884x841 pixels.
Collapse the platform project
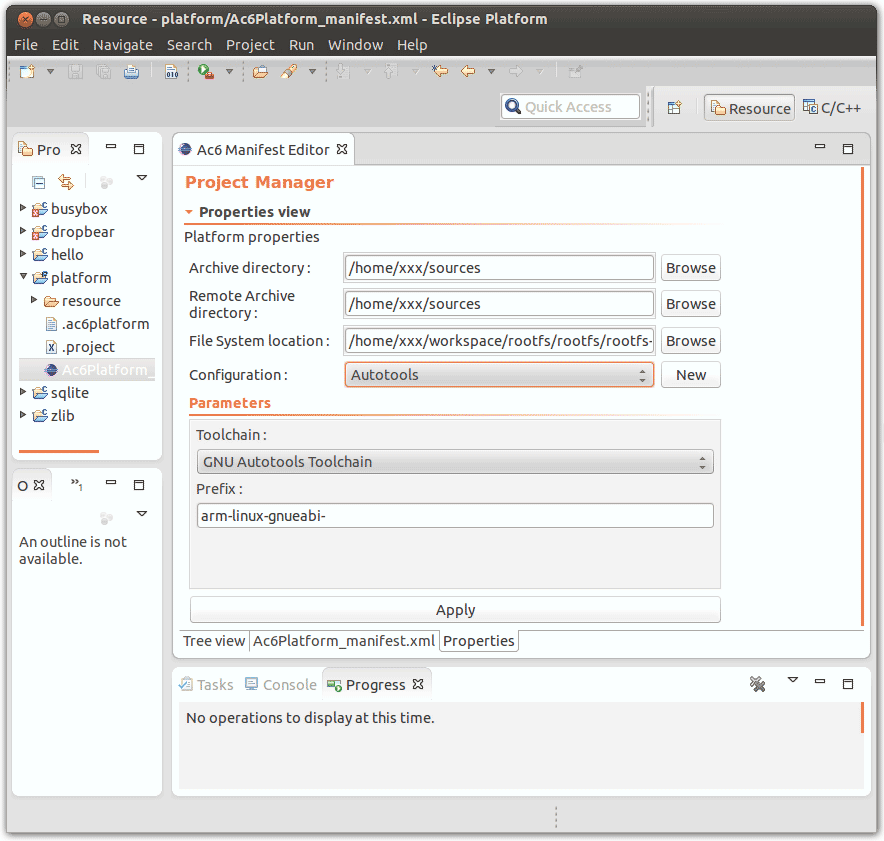click(x=23, y=276)
